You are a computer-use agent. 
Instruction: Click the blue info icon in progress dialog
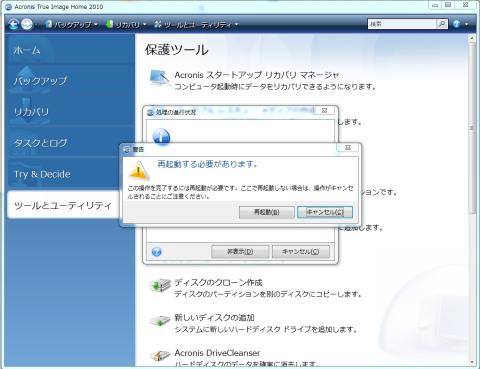click(x=161, y=136)
